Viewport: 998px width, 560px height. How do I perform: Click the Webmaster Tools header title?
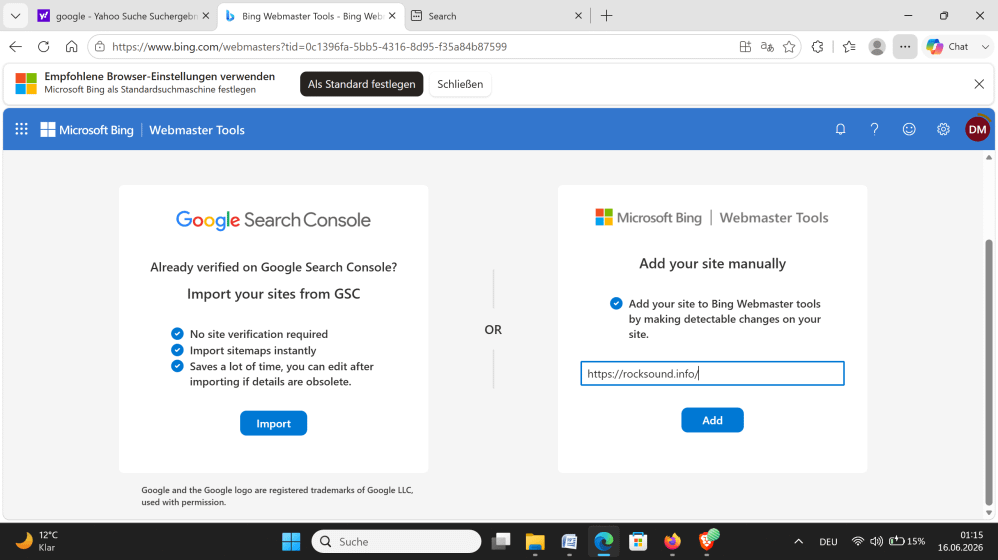click(197, 130)
